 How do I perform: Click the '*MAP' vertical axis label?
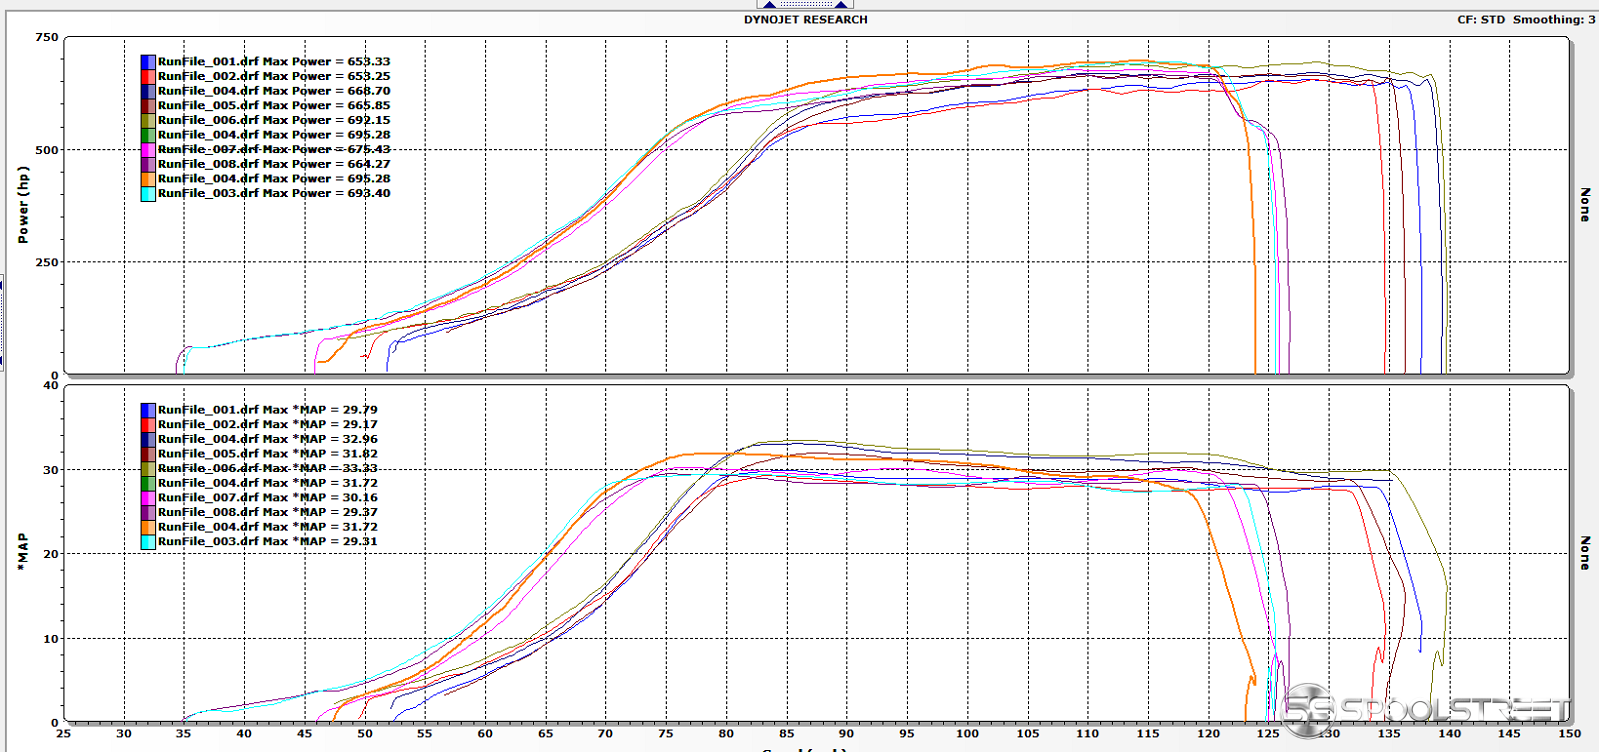(x=23, y=553)
